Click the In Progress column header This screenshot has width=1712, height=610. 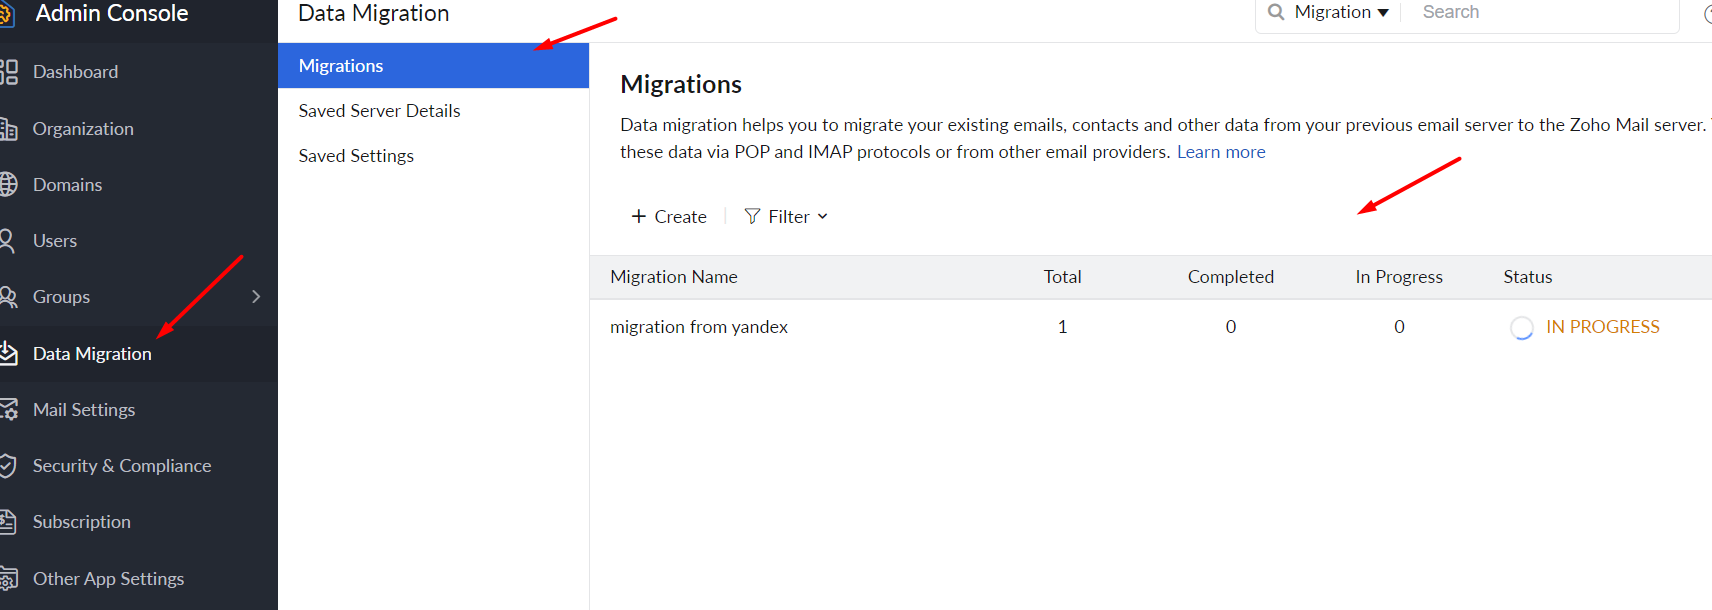coord(1399,277)
